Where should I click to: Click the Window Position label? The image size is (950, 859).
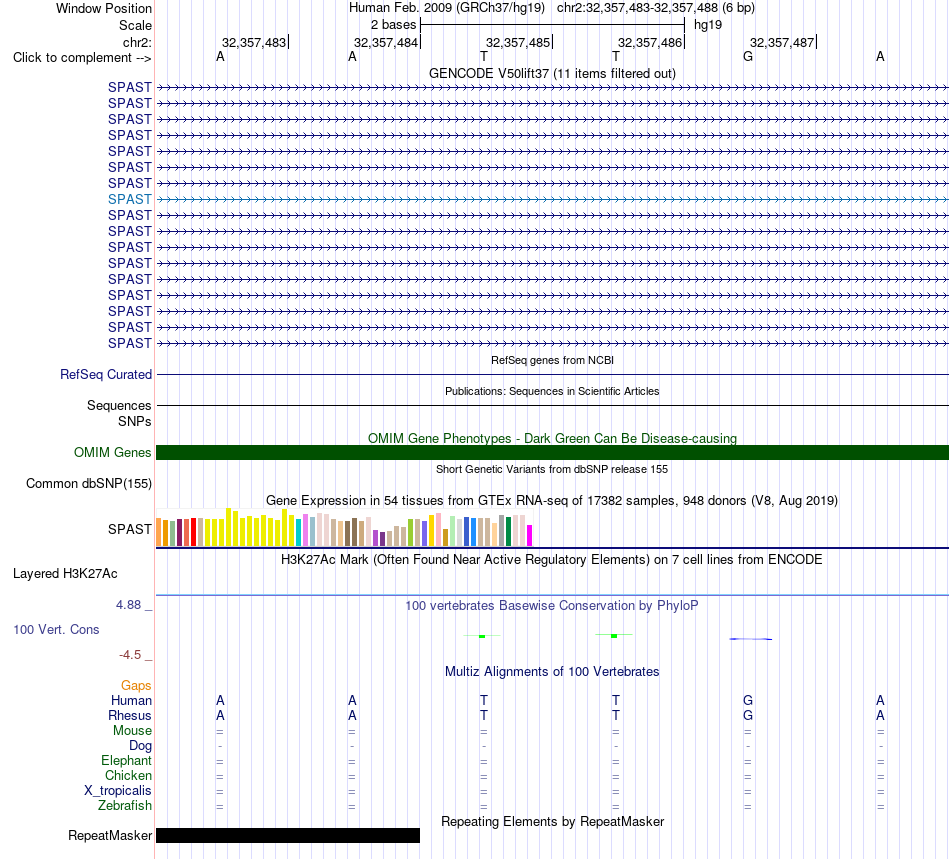tap(104, 8)
